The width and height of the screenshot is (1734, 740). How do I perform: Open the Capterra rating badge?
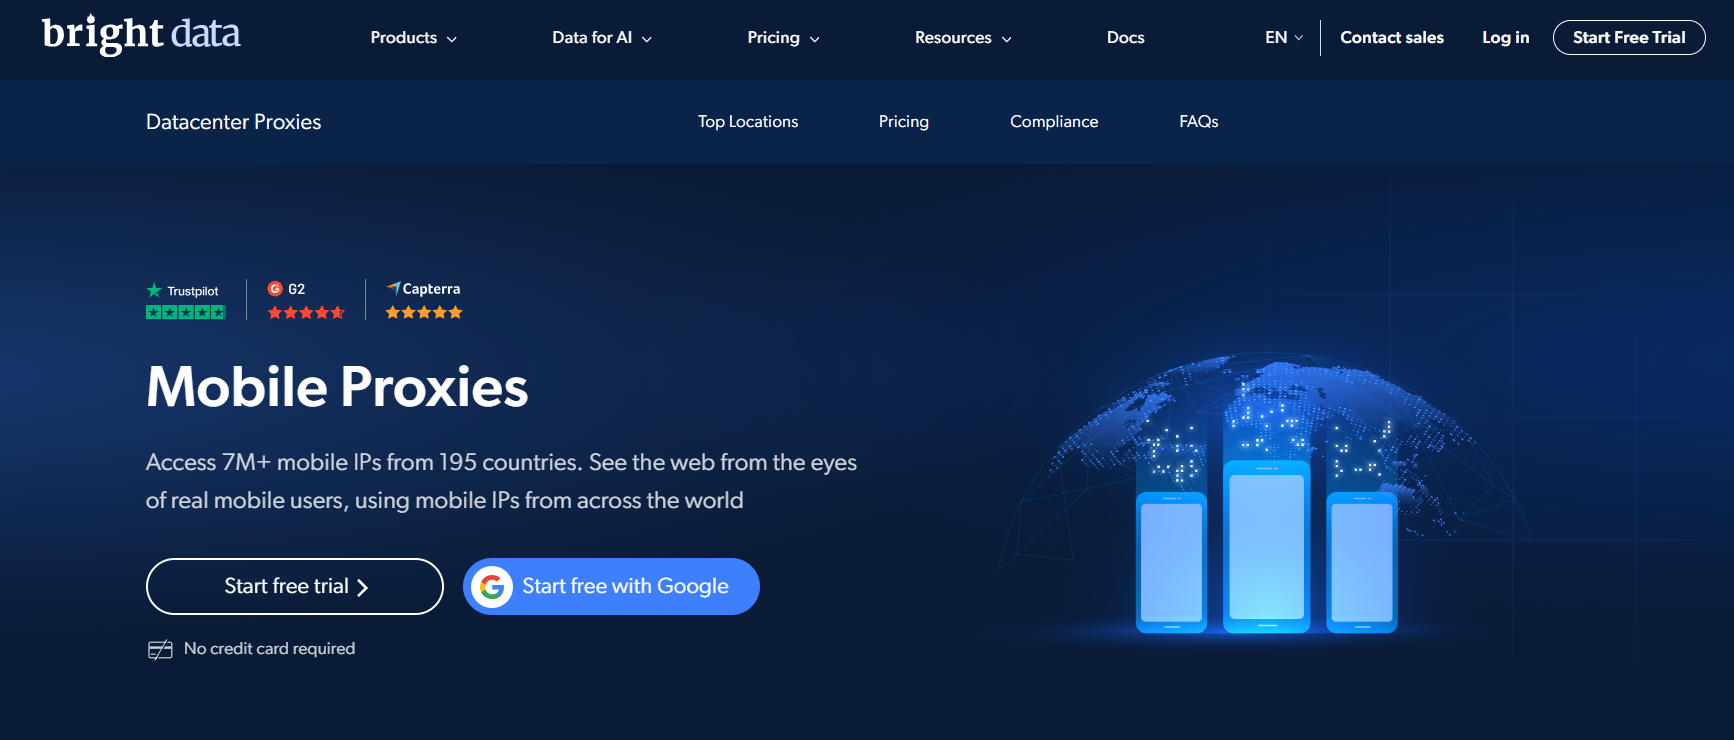[424, 300]
